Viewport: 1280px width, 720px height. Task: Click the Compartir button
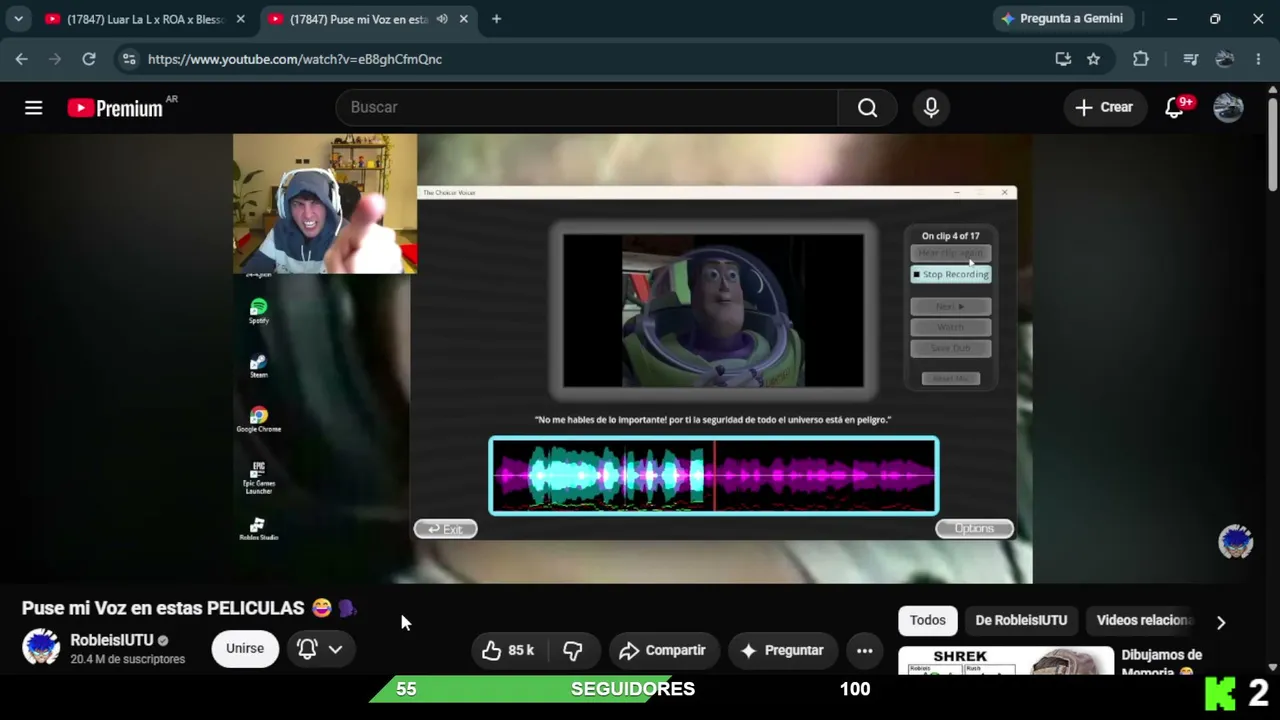(664, 650)
